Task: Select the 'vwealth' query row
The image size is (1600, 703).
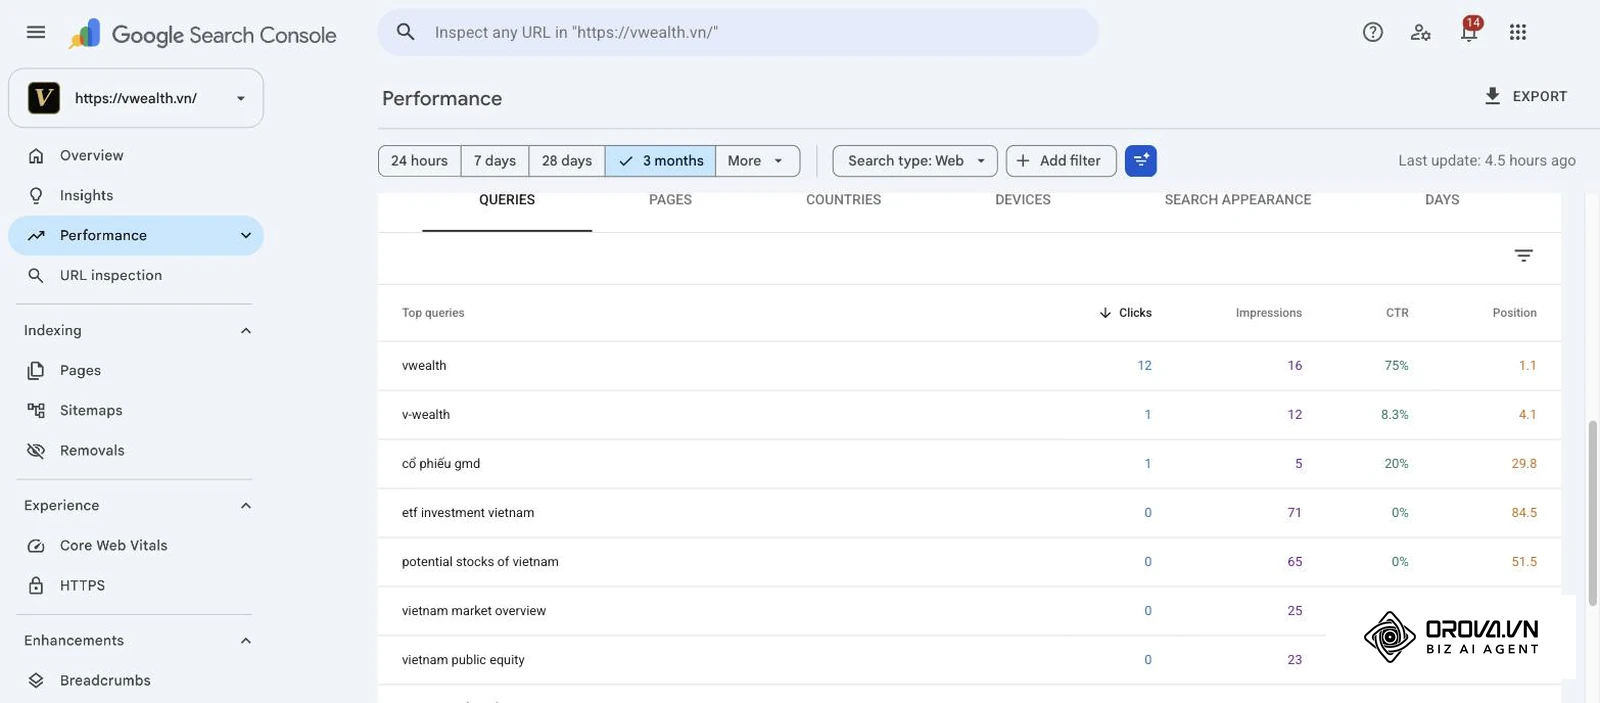Action: (969, 366)
